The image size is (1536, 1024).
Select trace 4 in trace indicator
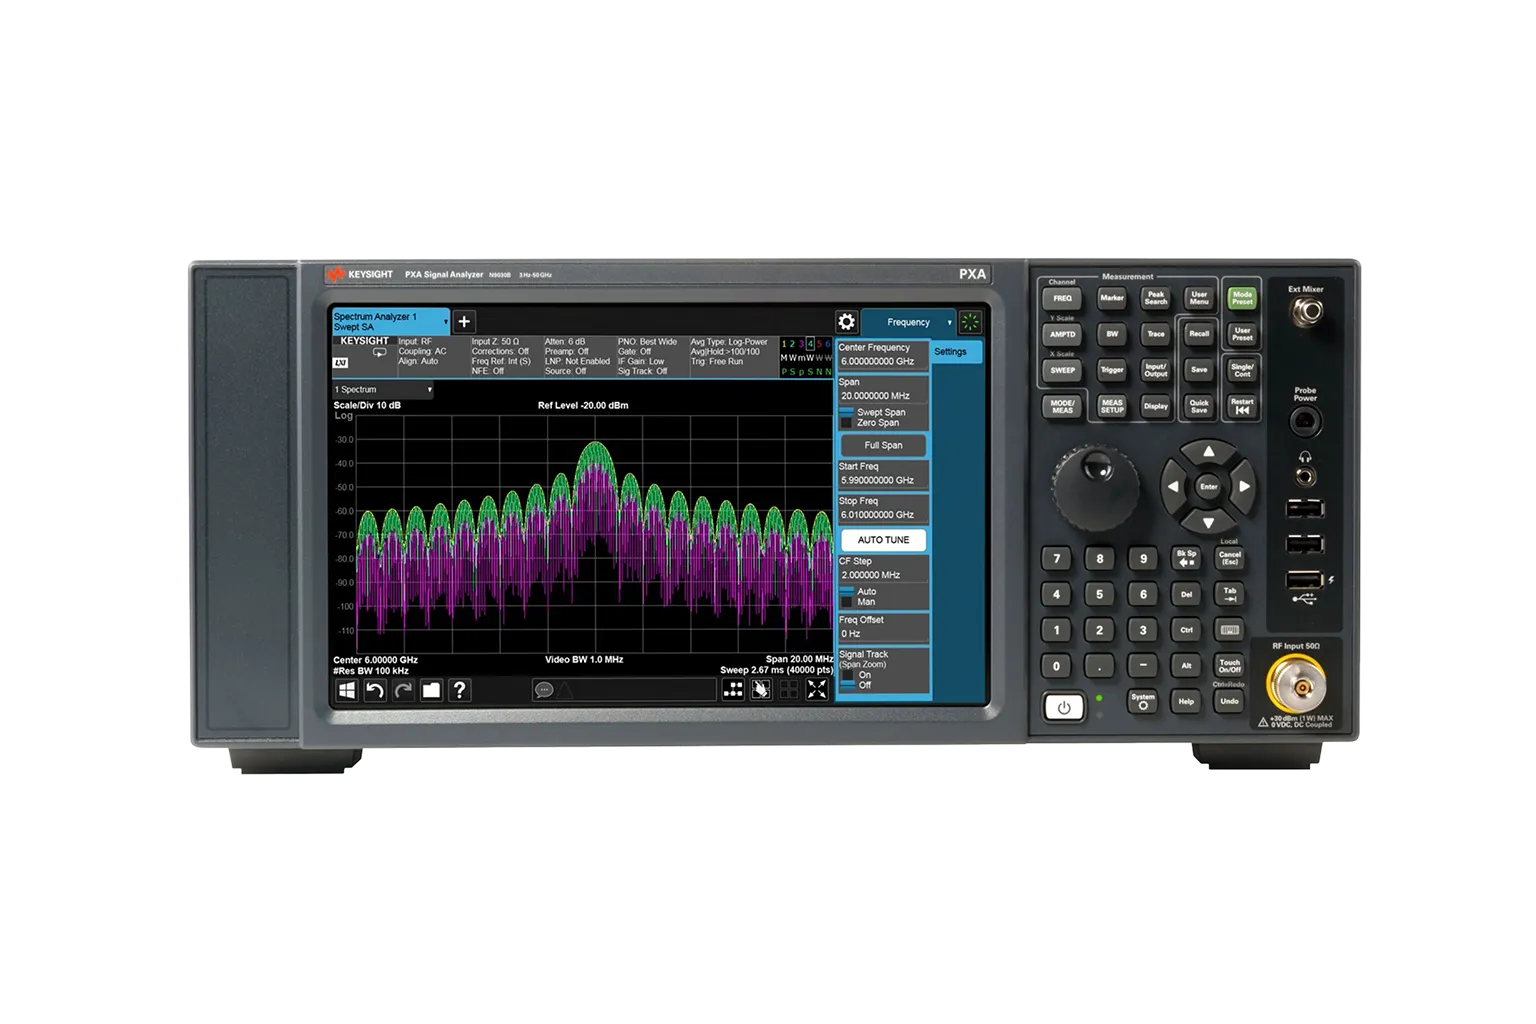[810, 344]
